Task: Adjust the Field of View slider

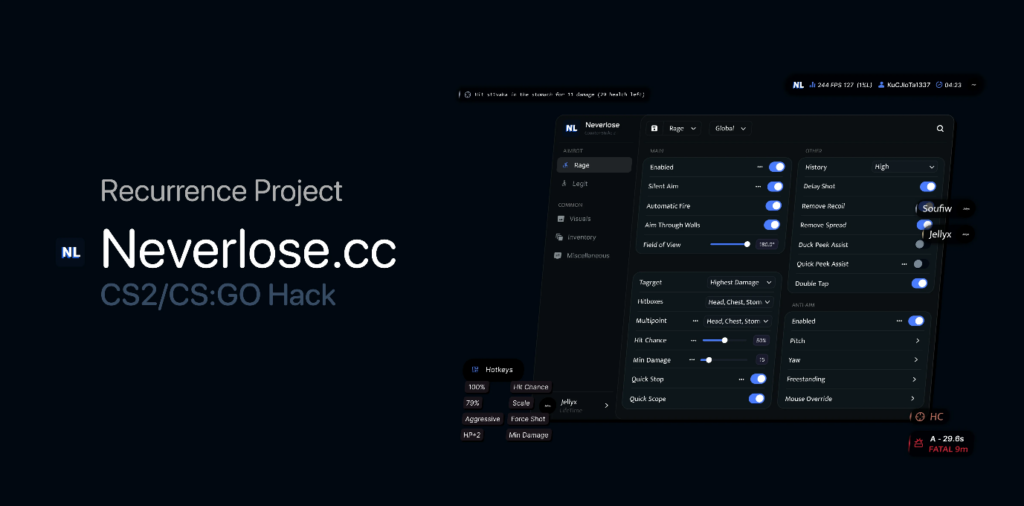Action: click(729, 244)
